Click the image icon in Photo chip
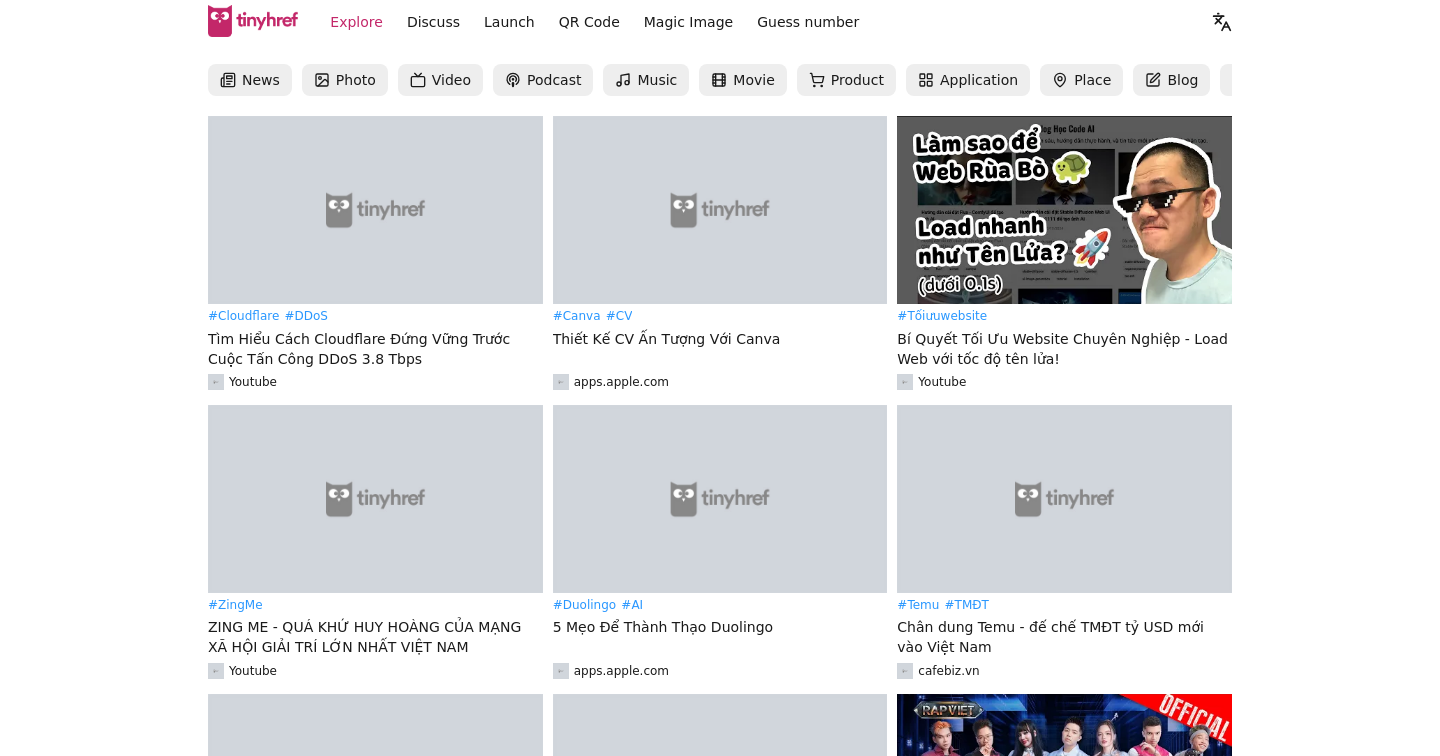This screenshot has height=756, width=1440. pos(322,80)
